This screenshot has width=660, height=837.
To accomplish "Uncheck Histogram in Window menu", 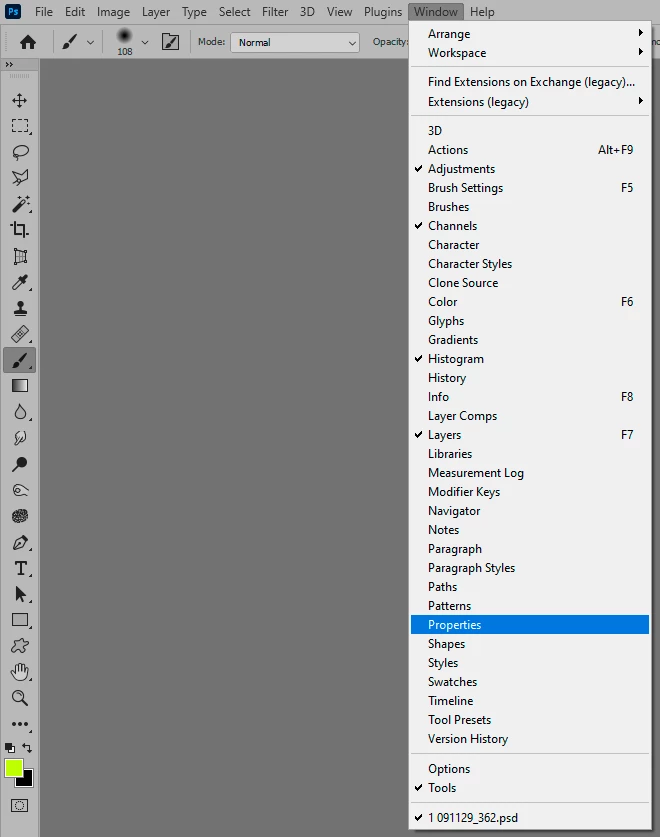I will point(530,359).
